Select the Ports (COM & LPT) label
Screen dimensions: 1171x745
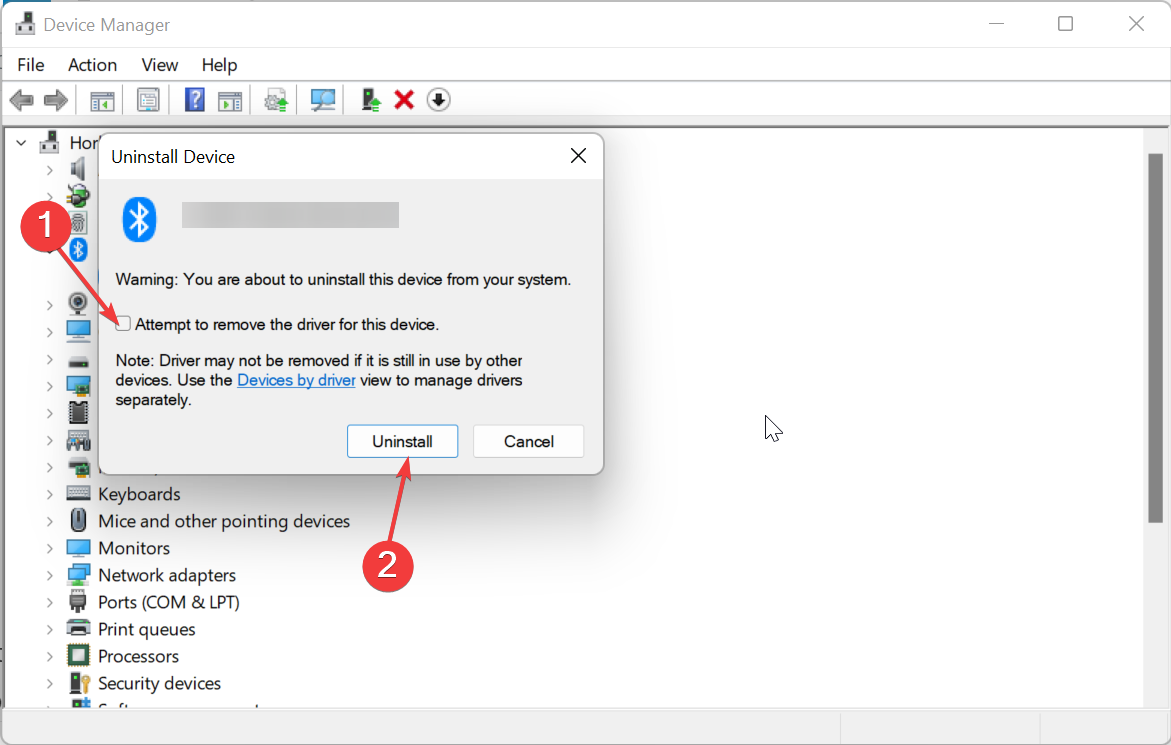tap(169, 602)
